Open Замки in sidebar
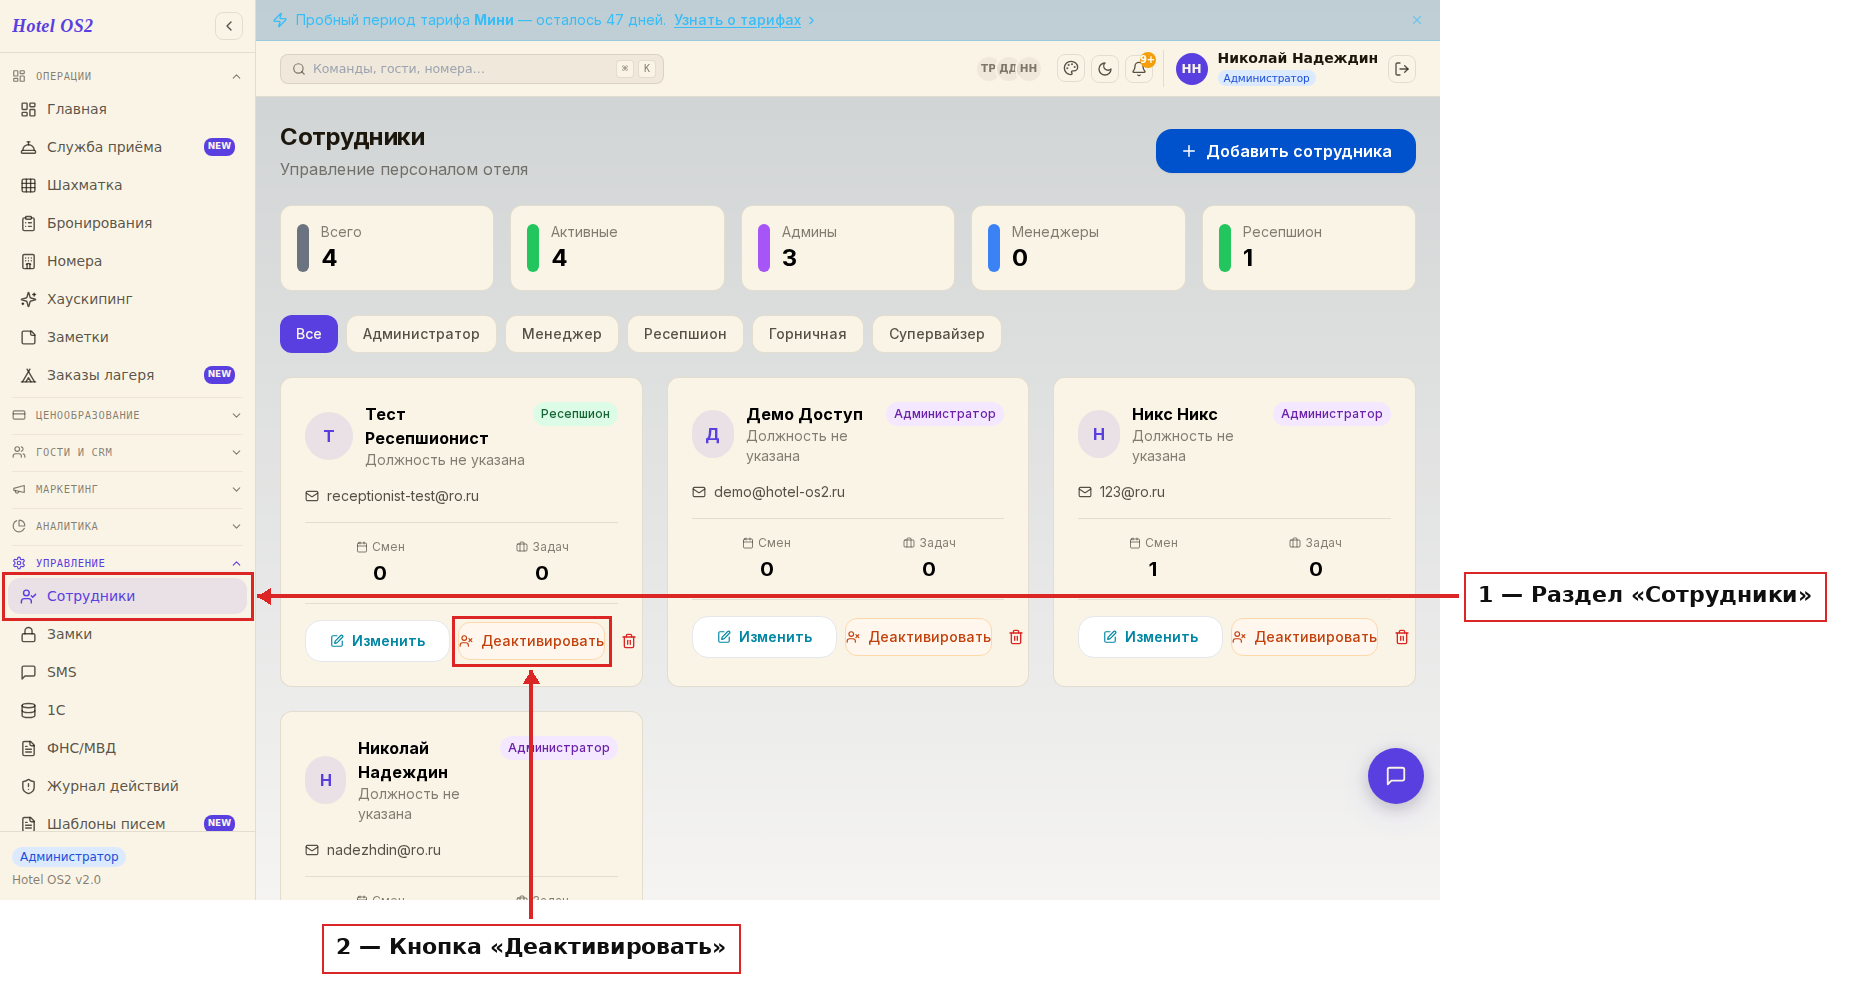The height and width of the screenshot is (997, 1850). [x=126, y=634]
